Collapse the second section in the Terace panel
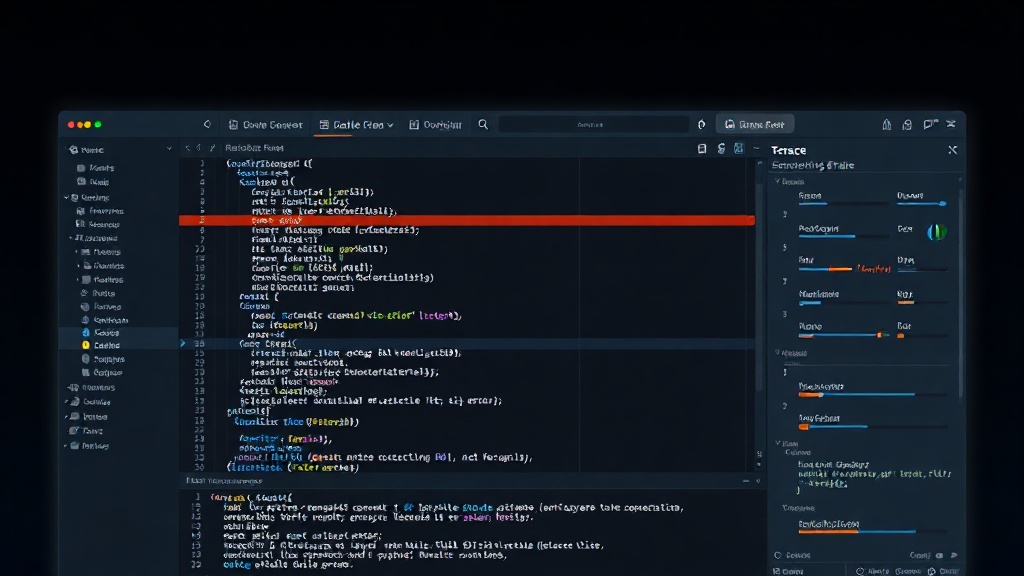Image resolution: width=1024 pixels, height=576 pixels. [777, 353]
